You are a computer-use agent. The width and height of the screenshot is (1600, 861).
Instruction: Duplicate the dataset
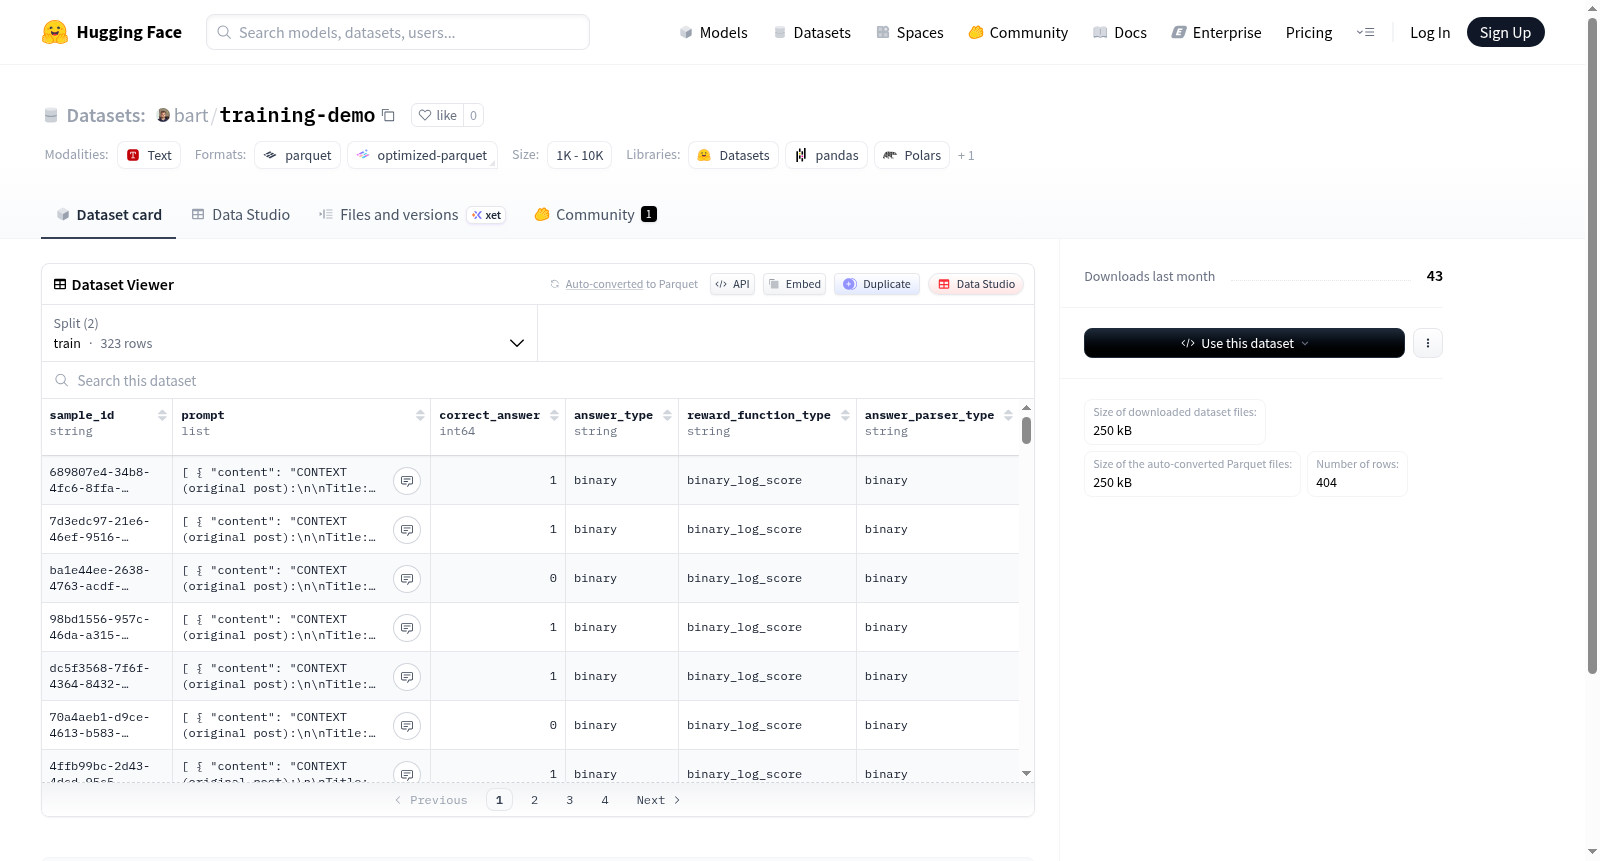(x=877, y=284)
